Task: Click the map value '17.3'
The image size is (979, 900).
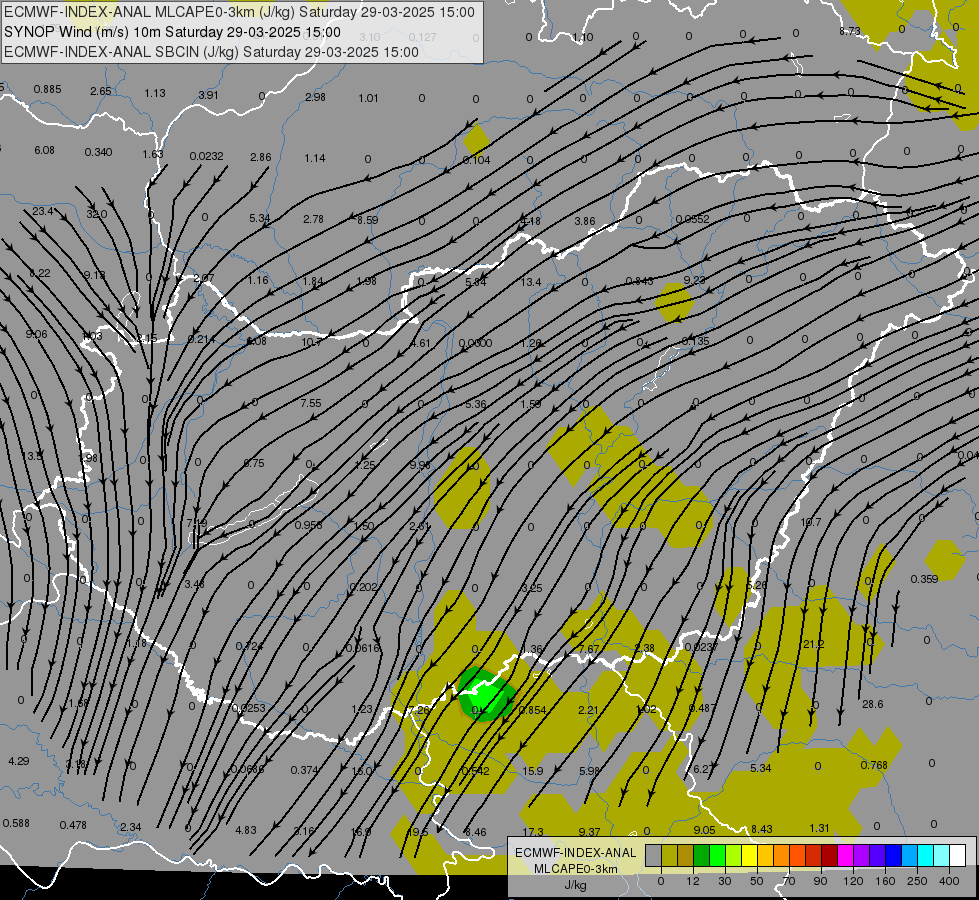Action: pos(533,832)
